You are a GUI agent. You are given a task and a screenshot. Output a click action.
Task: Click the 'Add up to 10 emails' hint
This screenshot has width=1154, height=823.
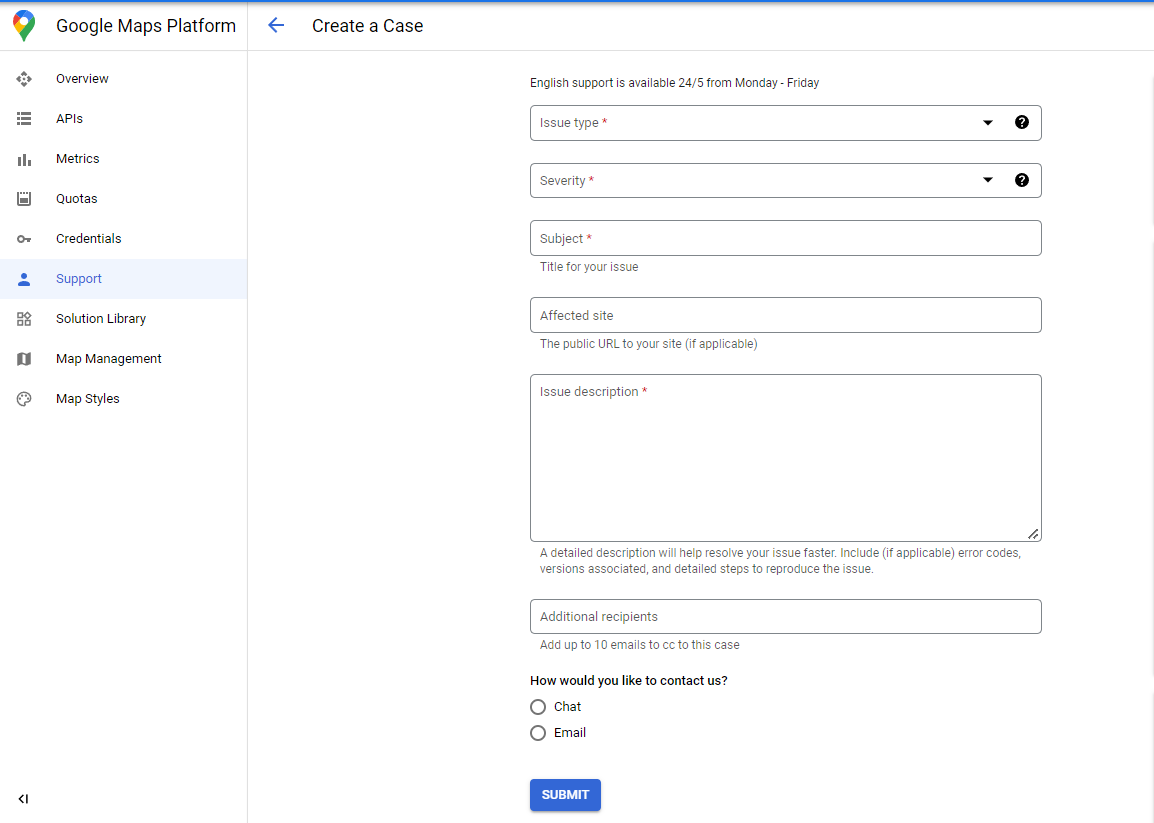tap(640, 645)
